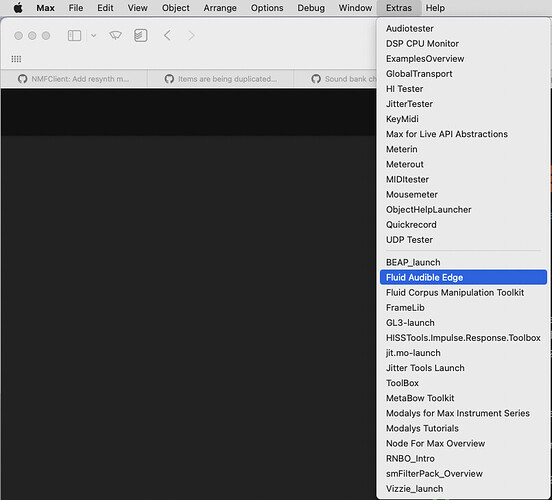The height and width of the screenshot is (500, 552).
Task: Launch Vizzie_launch
Action: click(x=463, y=489)
